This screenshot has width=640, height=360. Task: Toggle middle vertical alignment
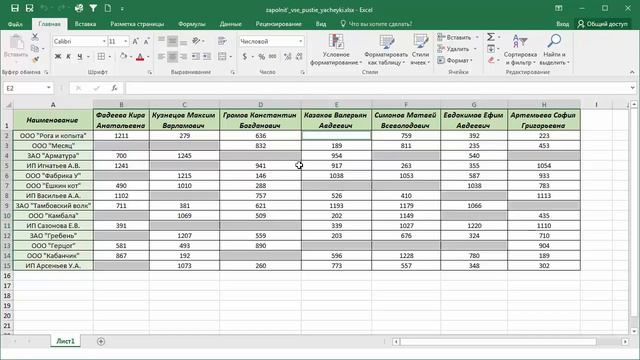[x=173, y=41]
